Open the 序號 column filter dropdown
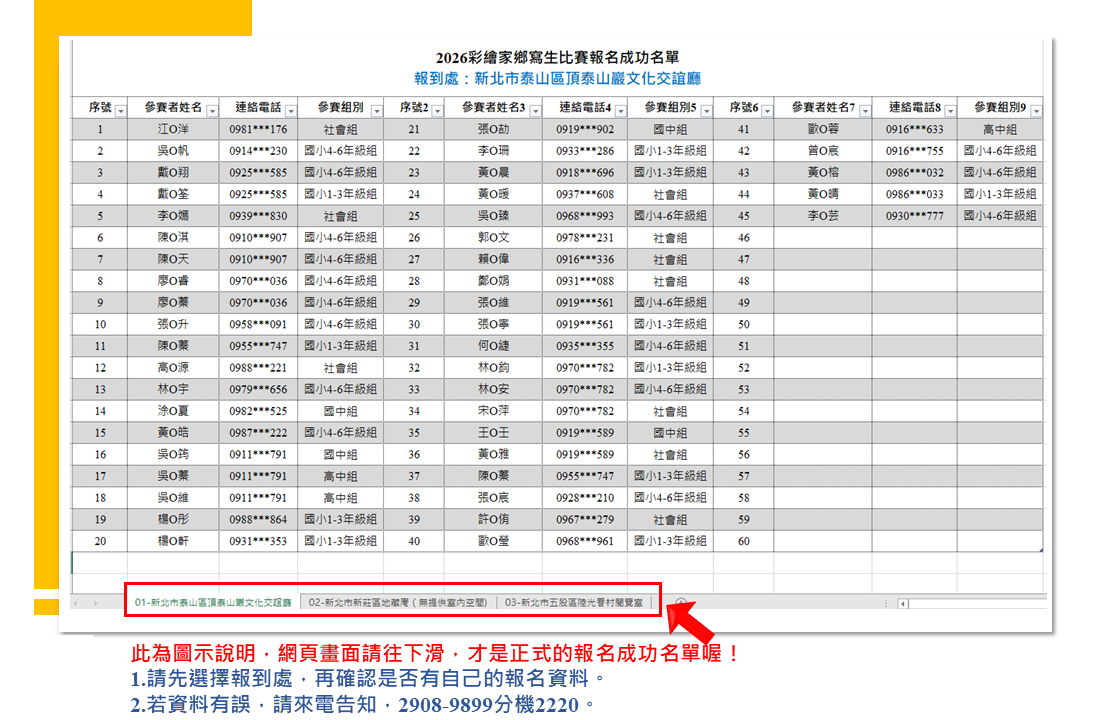Screen dimensions: 1099x720 pos(121,110)
